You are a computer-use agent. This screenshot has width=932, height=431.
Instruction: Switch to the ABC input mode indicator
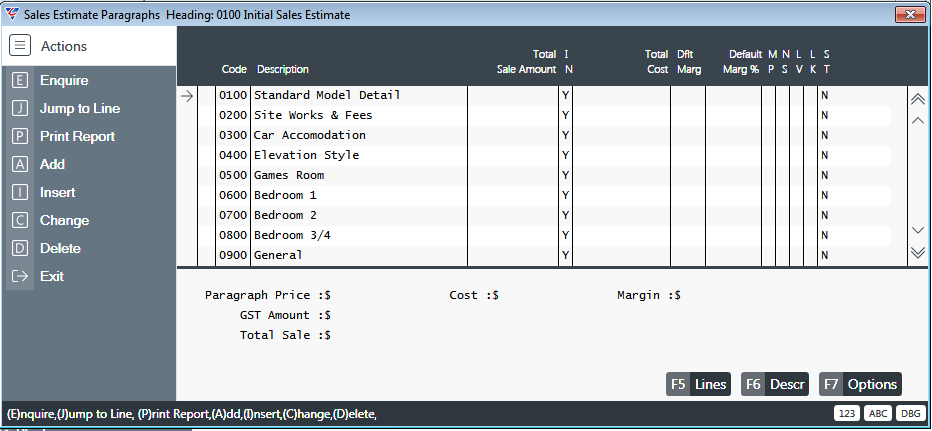click(877, 414)
